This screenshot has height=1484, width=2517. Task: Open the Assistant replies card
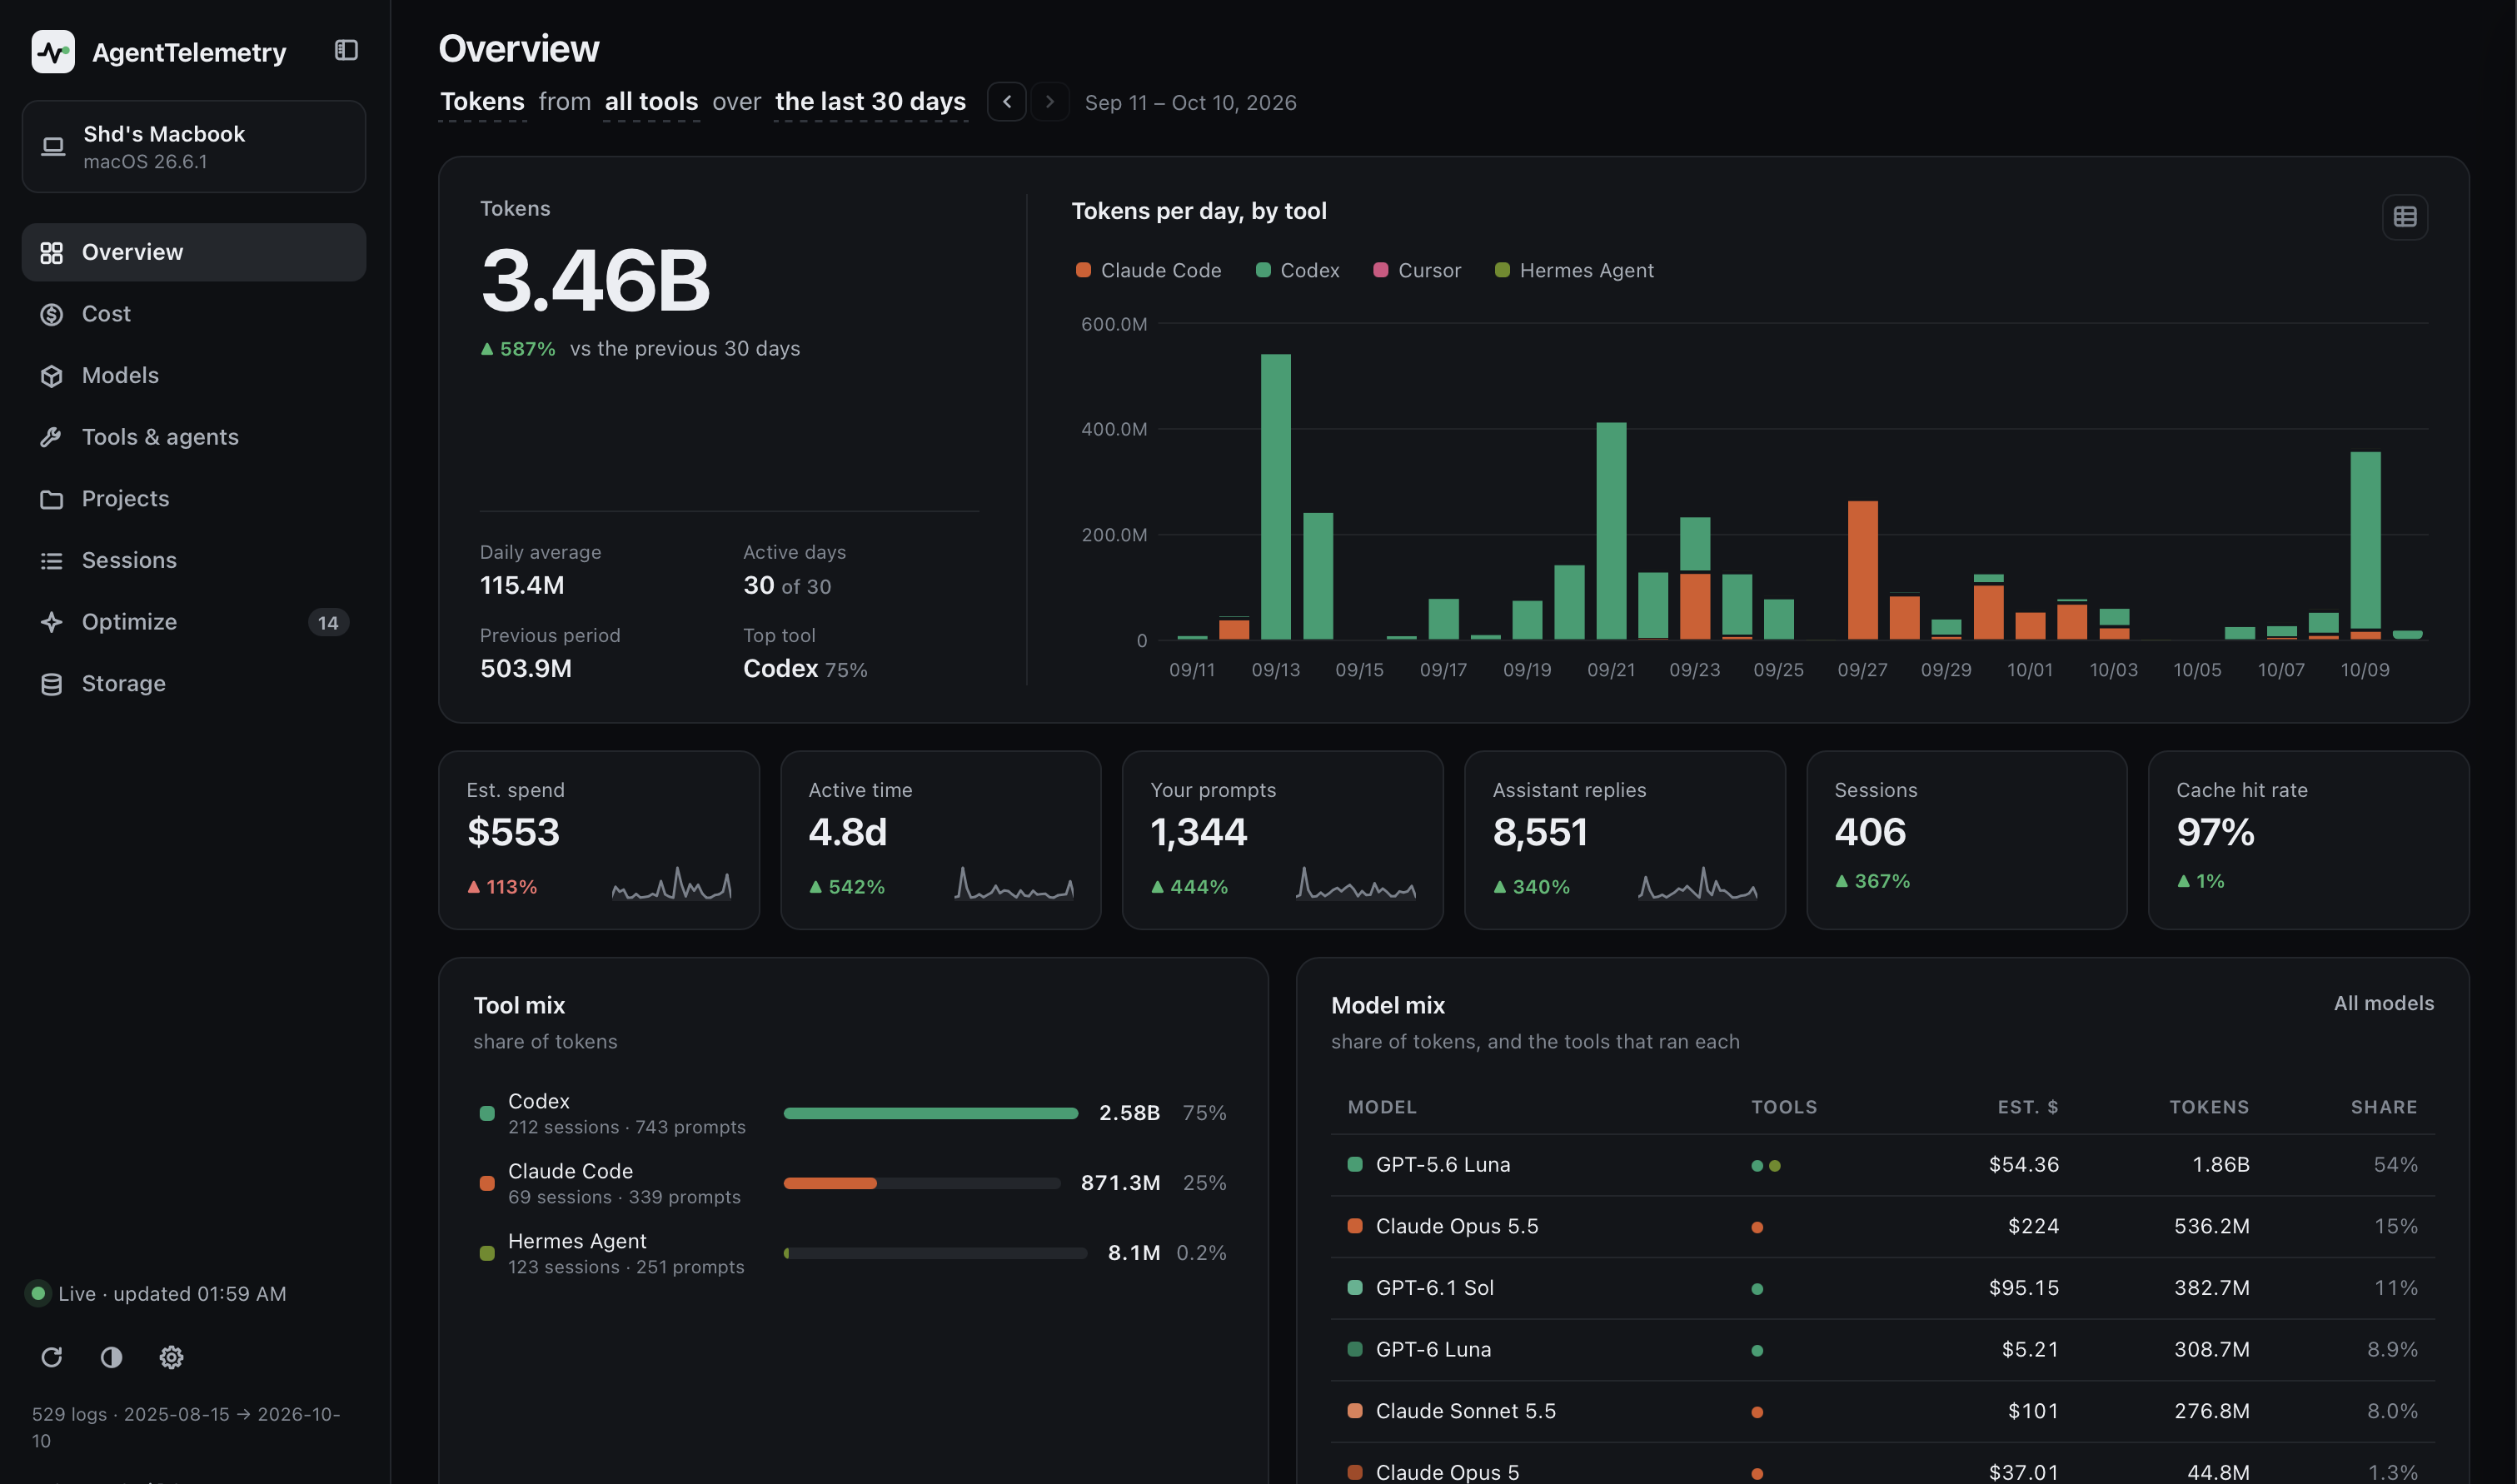coord(1625,840)
